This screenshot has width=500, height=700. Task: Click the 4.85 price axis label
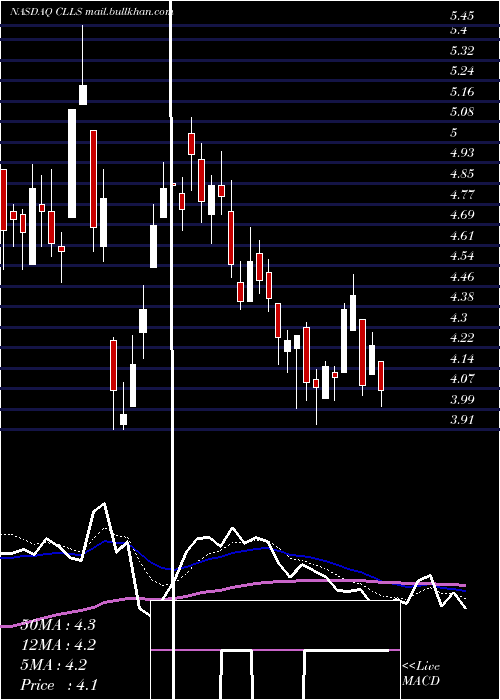click(462, 174)
